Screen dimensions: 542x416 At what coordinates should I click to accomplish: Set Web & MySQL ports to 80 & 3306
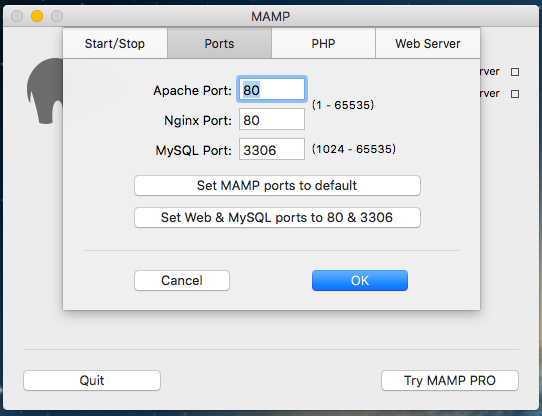coord(277,218)
